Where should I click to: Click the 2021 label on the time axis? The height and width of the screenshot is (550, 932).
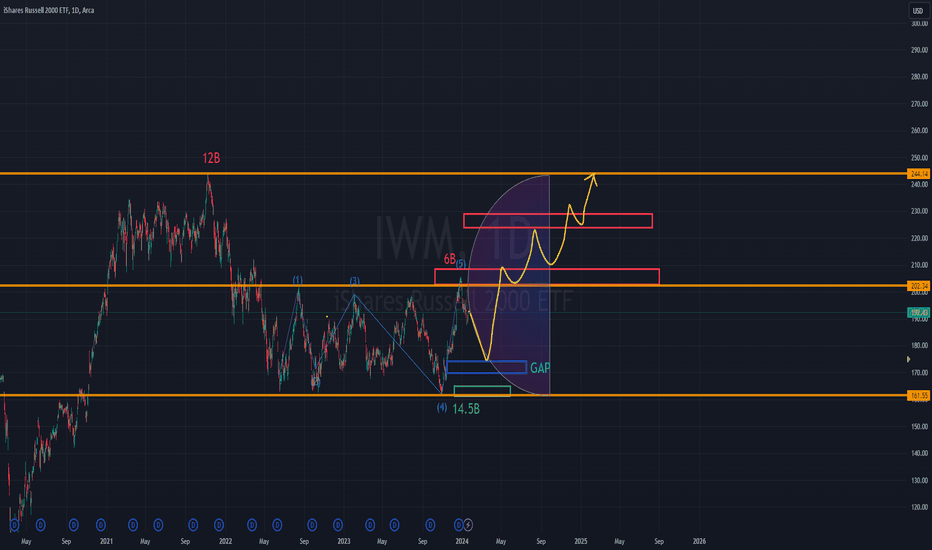(x=106, y=542)
